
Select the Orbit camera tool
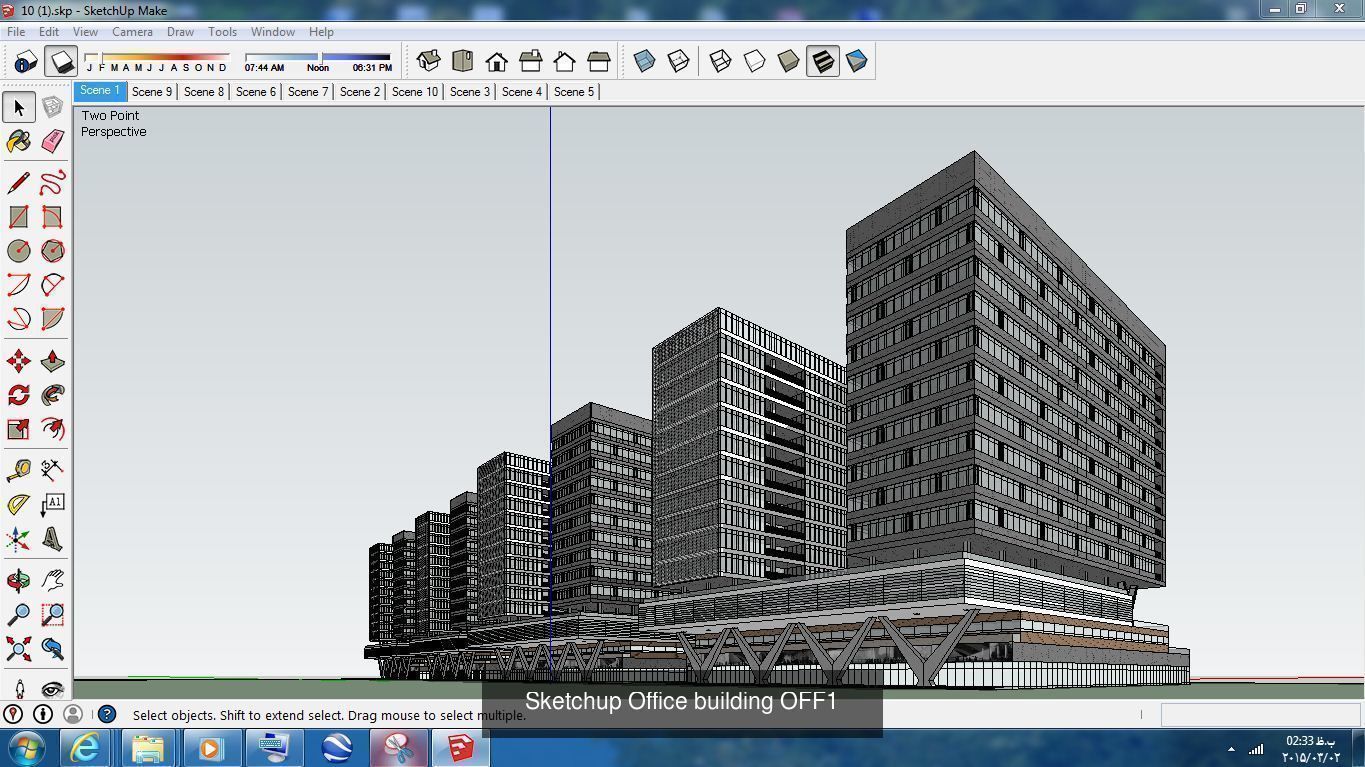18,581
